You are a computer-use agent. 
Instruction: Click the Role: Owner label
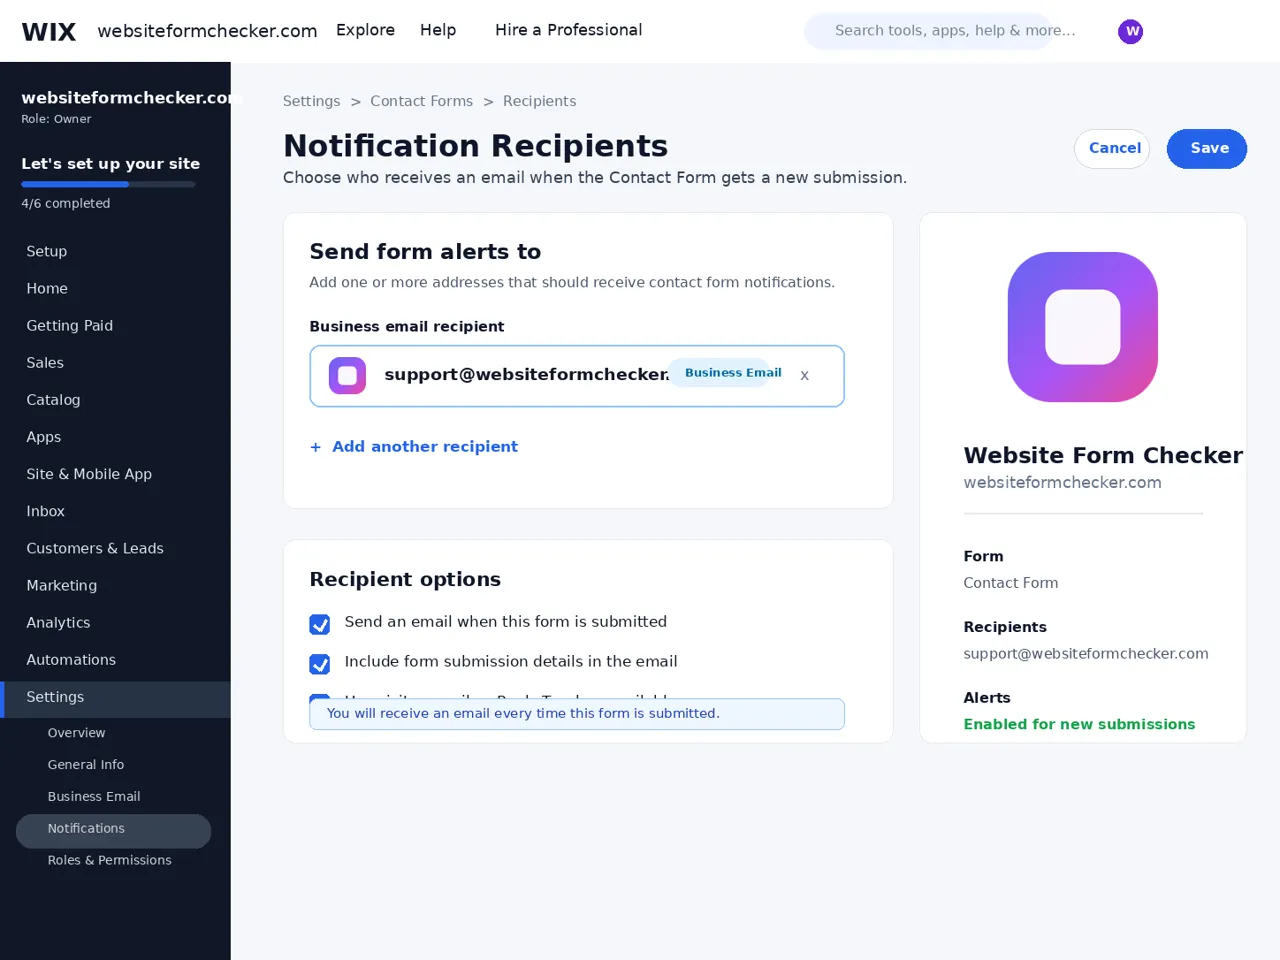click(x=56, y=119)
